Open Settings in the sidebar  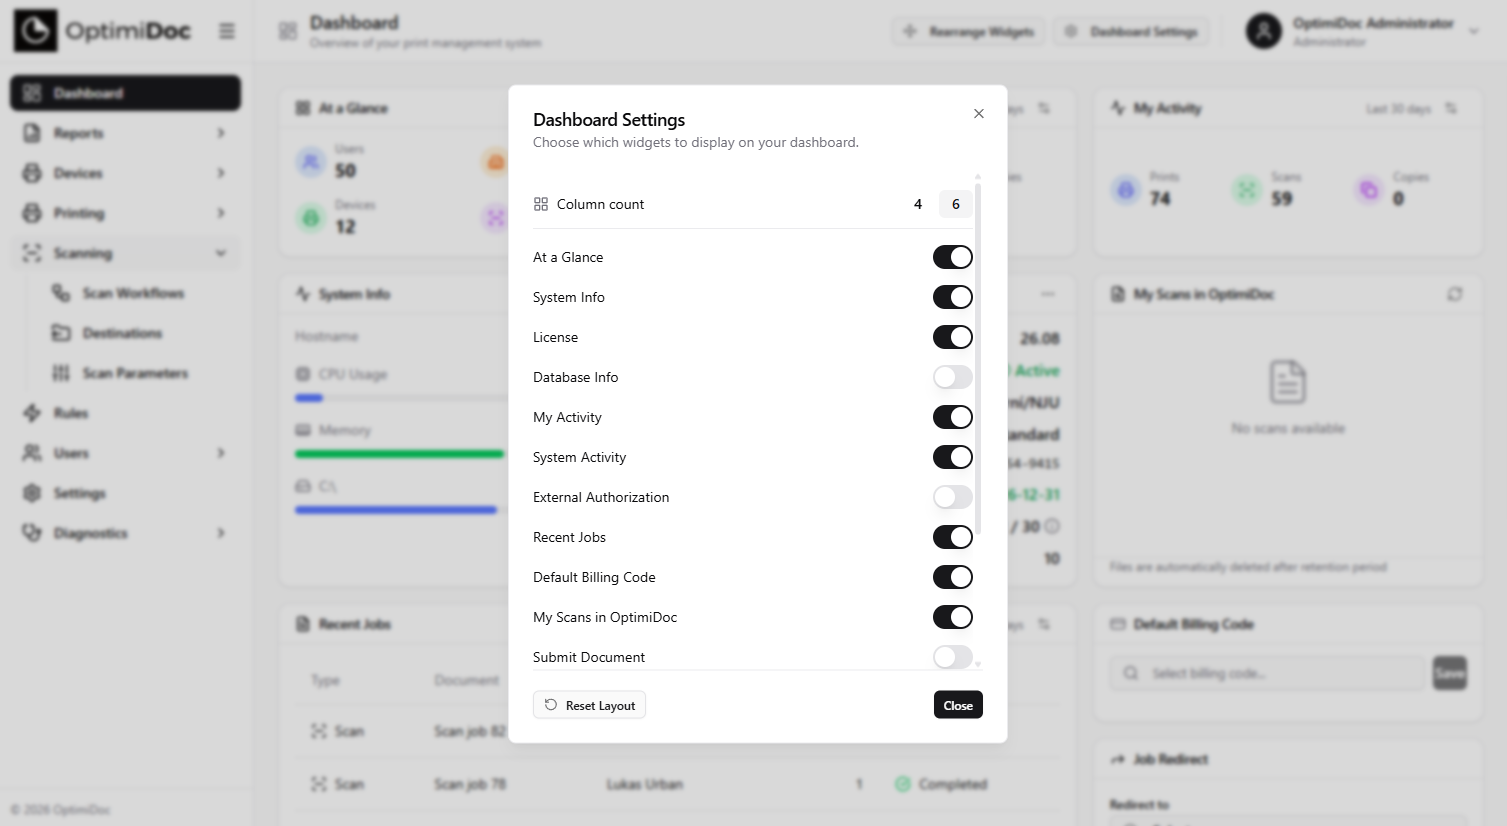coord(126,493)
